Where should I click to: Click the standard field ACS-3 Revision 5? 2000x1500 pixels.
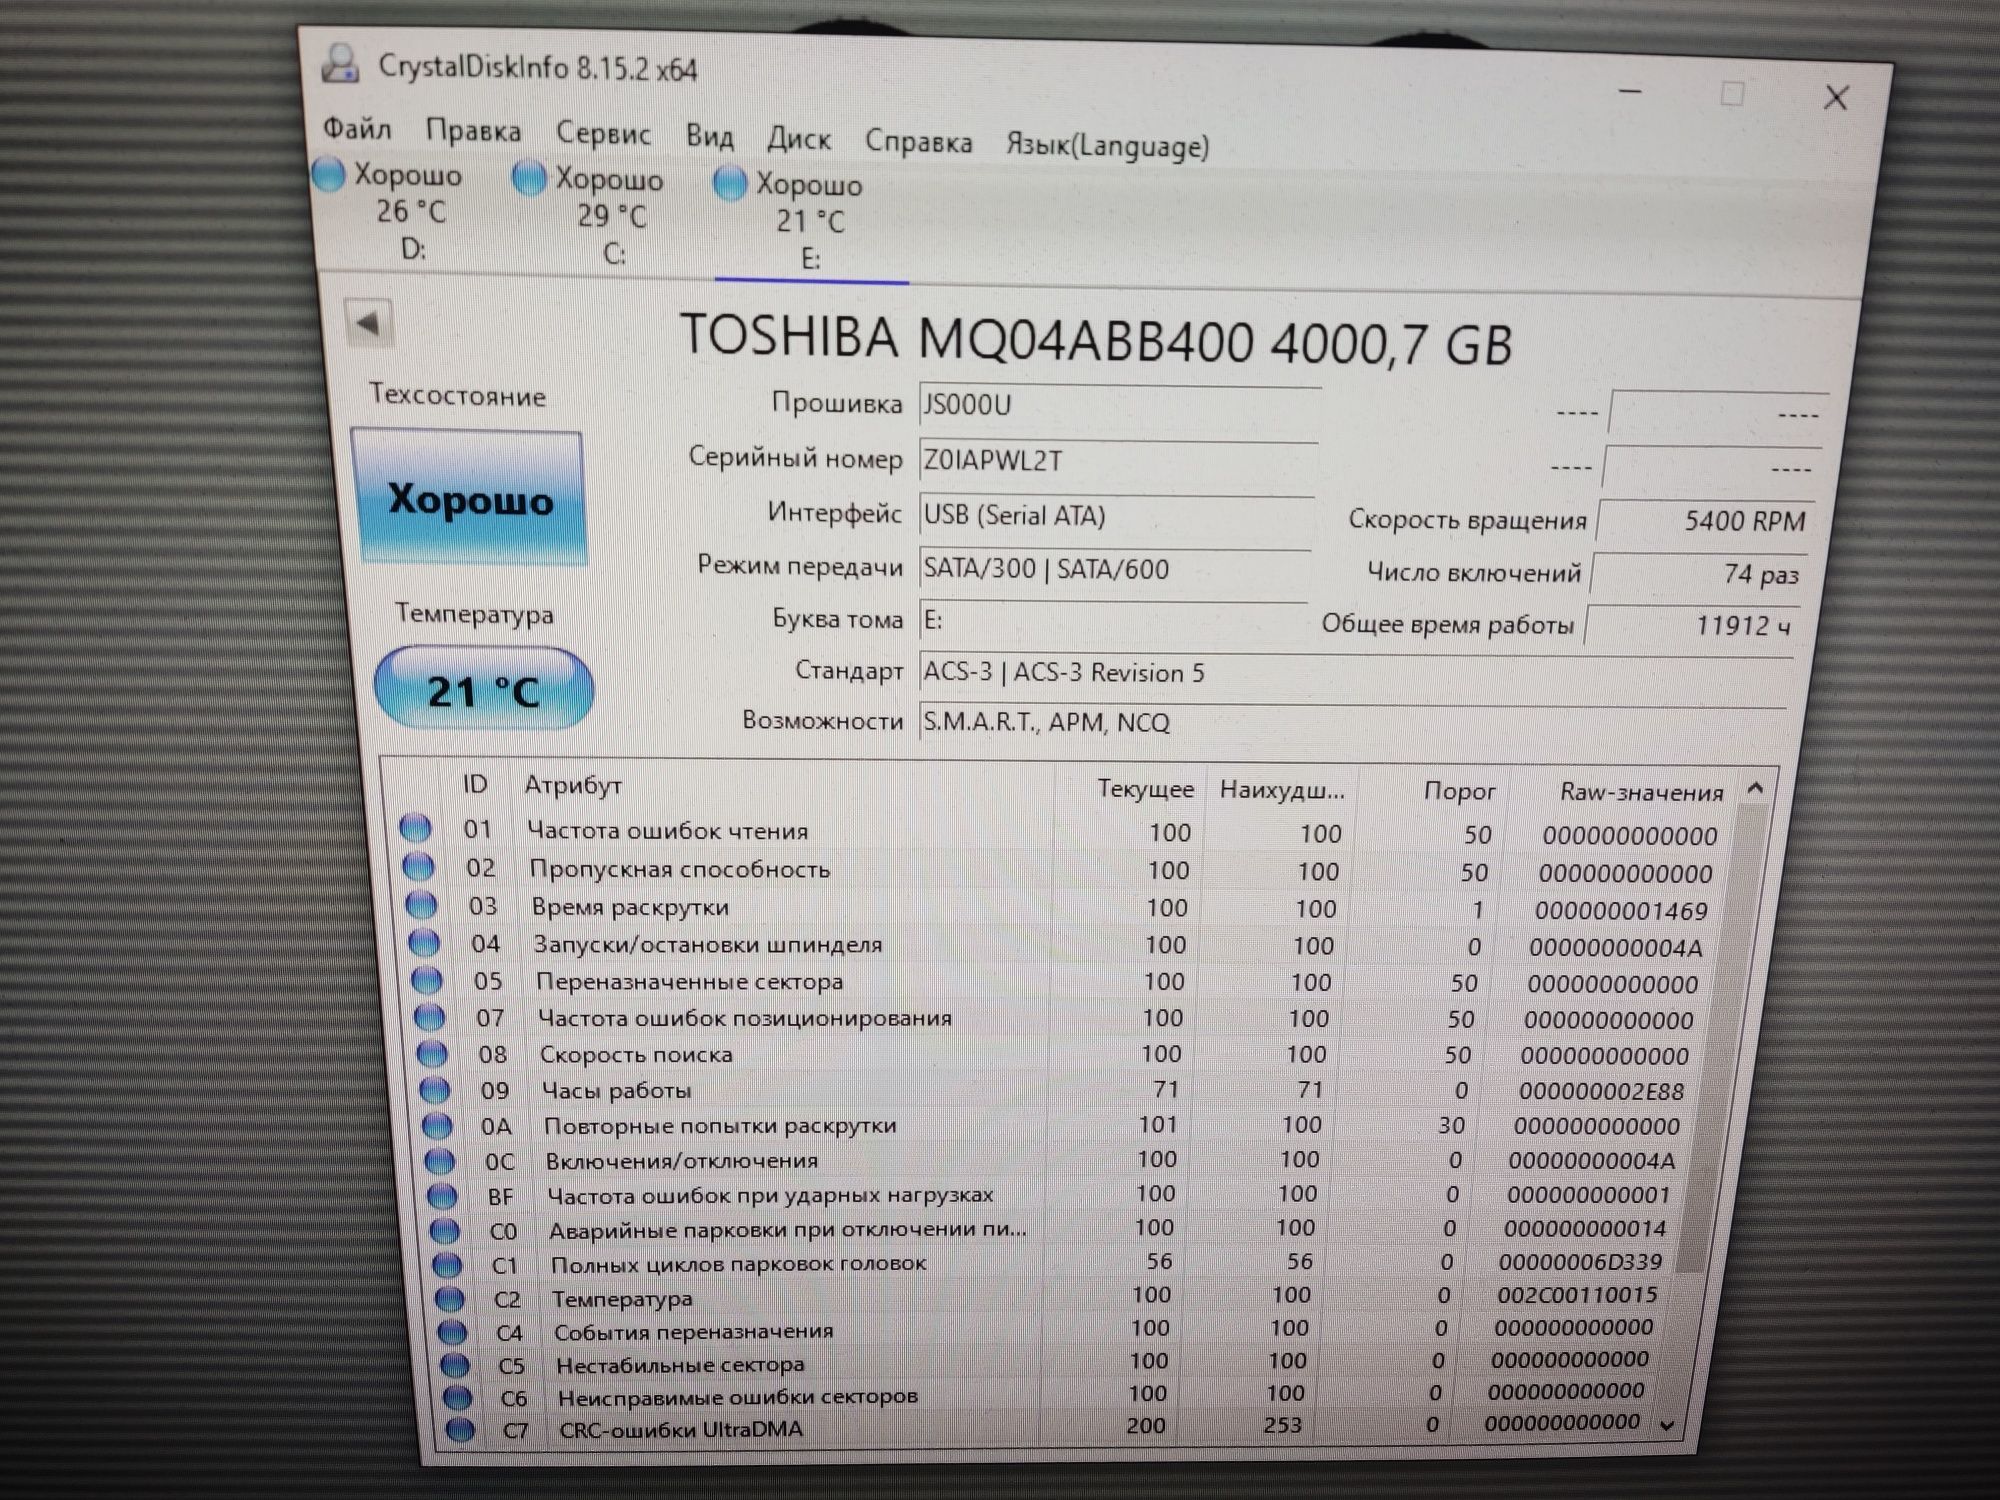(x=1355, y=674)
